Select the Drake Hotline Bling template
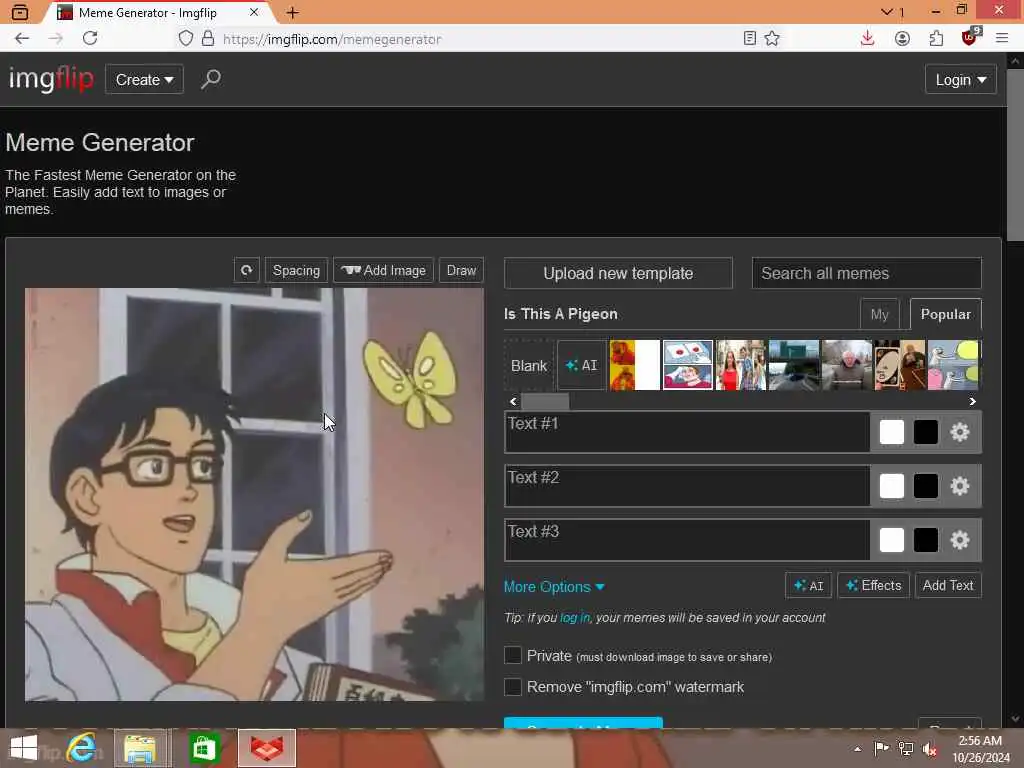1024x768 pixels. tap(635, 365)
